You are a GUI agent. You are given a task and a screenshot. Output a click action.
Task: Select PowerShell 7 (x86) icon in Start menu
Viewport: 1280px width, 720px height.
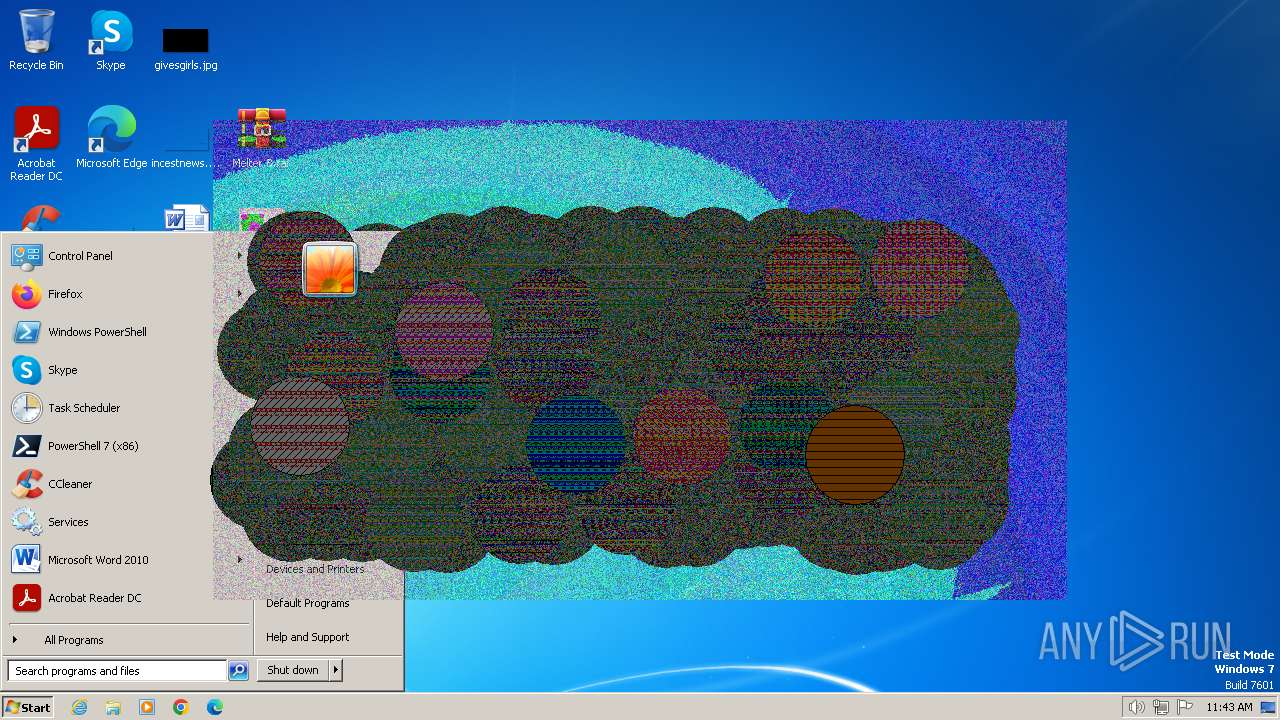(x=26, y=446)
